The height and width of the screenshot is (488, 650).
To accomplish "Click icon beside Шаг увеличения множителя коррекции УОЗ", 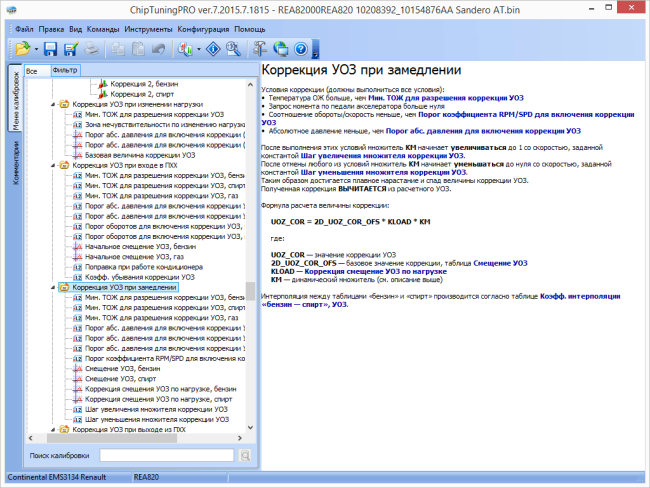I will point(77,409).
